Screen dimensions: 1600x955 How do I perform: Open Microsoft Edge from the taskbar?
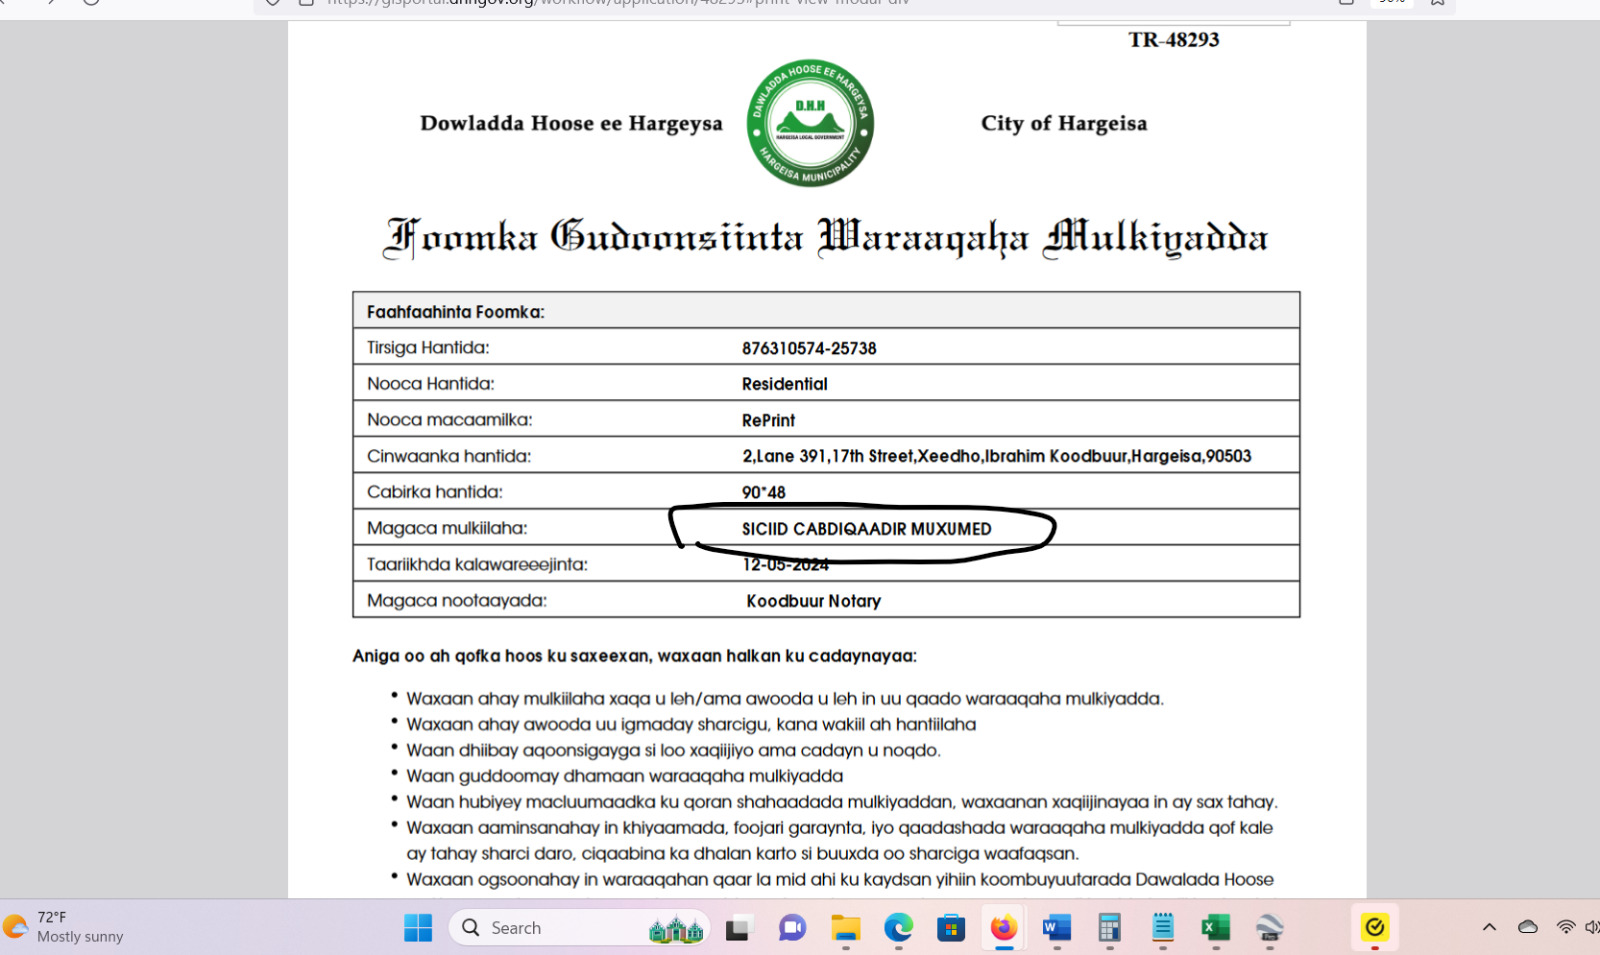[899, 928]
